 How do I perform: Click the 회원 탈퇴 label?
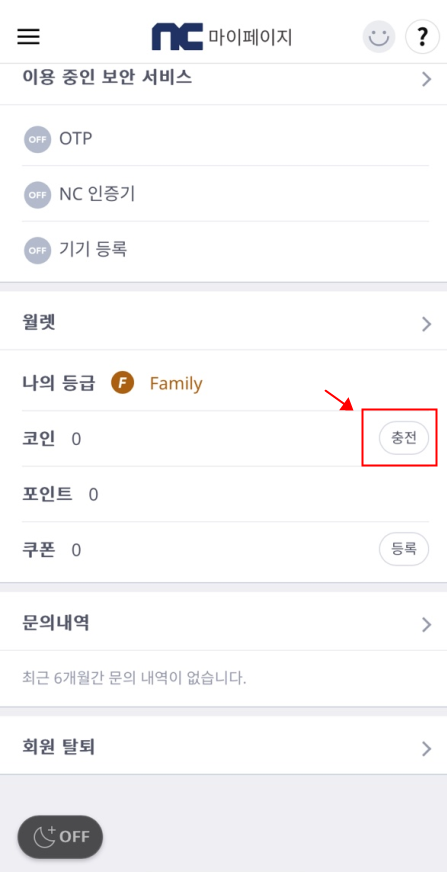[58, 747]
